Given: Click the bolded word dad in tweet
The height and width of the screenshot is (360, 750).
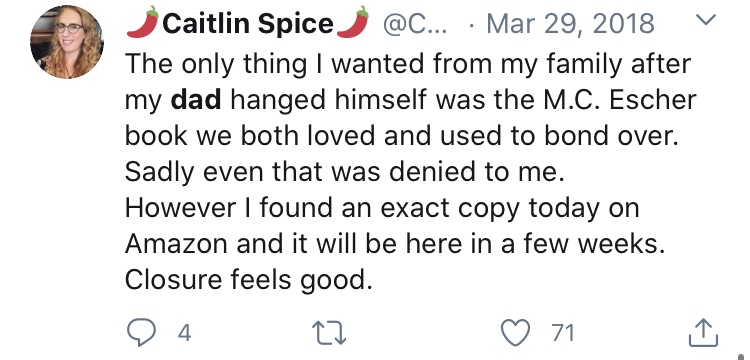Looking at the screenshot, I should 196,99.
